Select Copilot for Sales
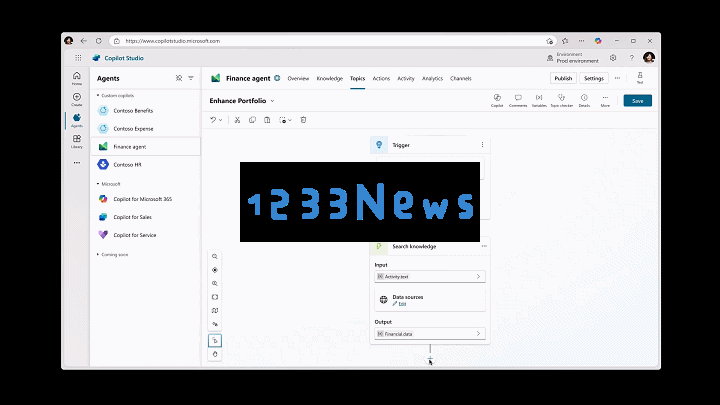 145,217
